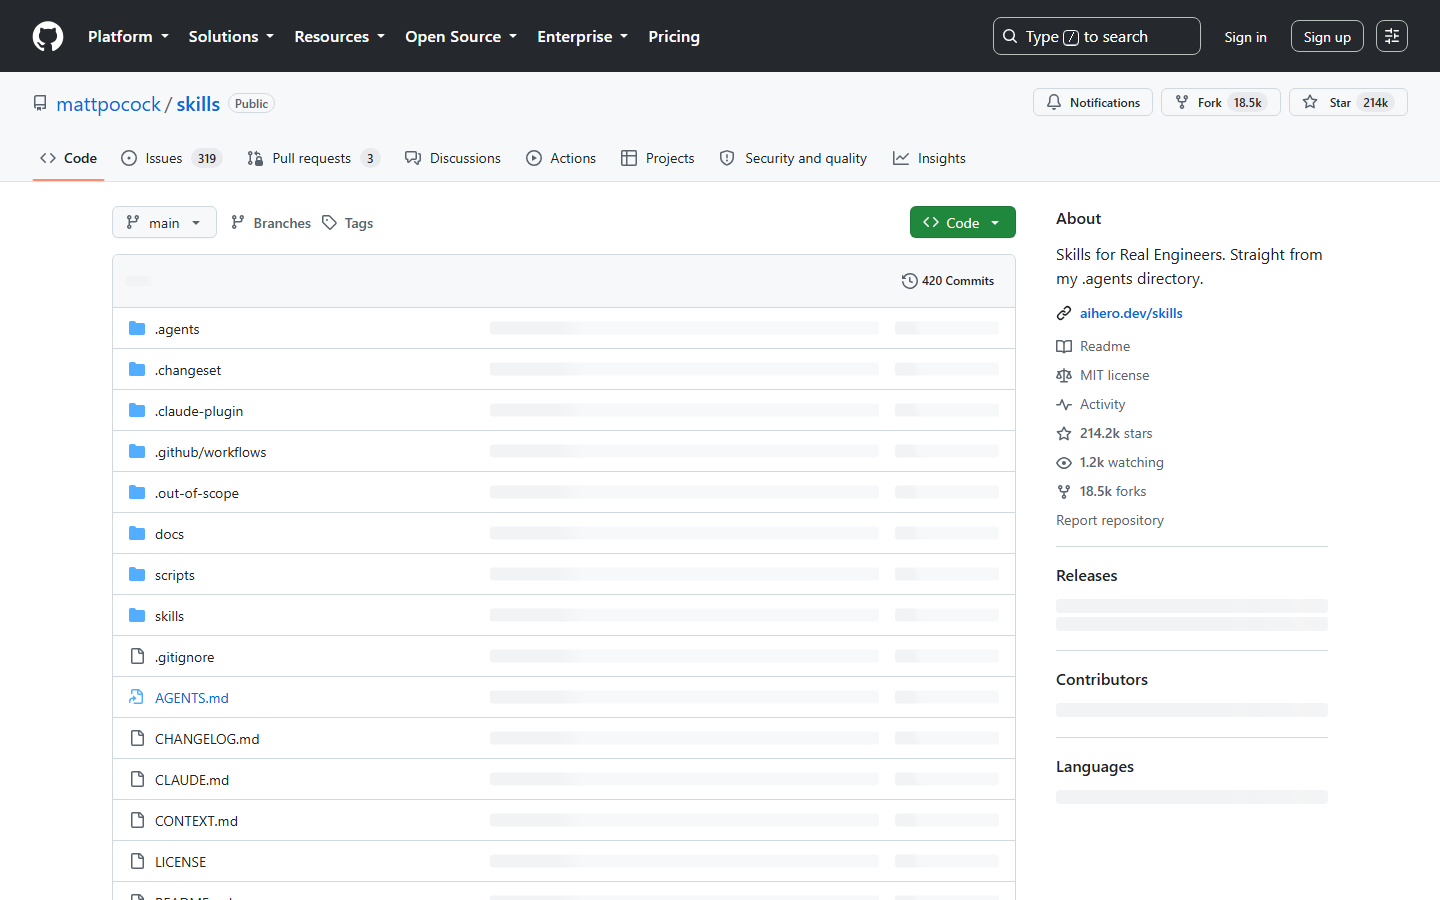
Task: Open the CHANGELOG.md file name
Action: point(207,739)
